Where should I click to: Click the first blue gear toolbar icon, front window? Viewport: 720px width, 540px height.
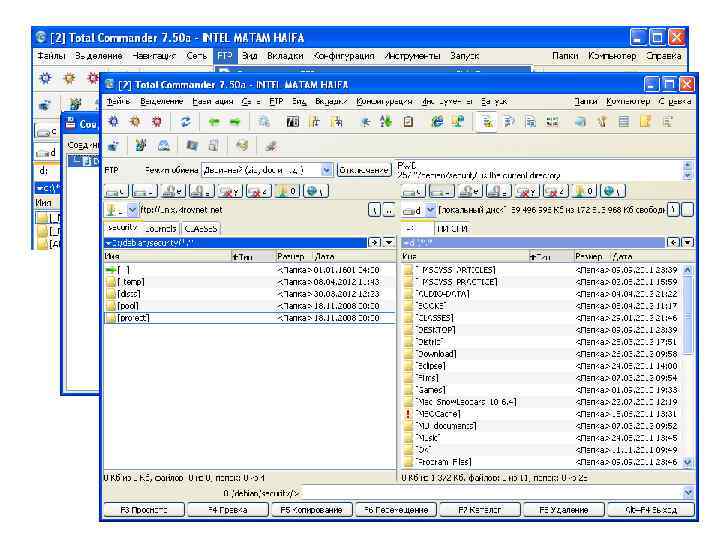pos(113,122)
